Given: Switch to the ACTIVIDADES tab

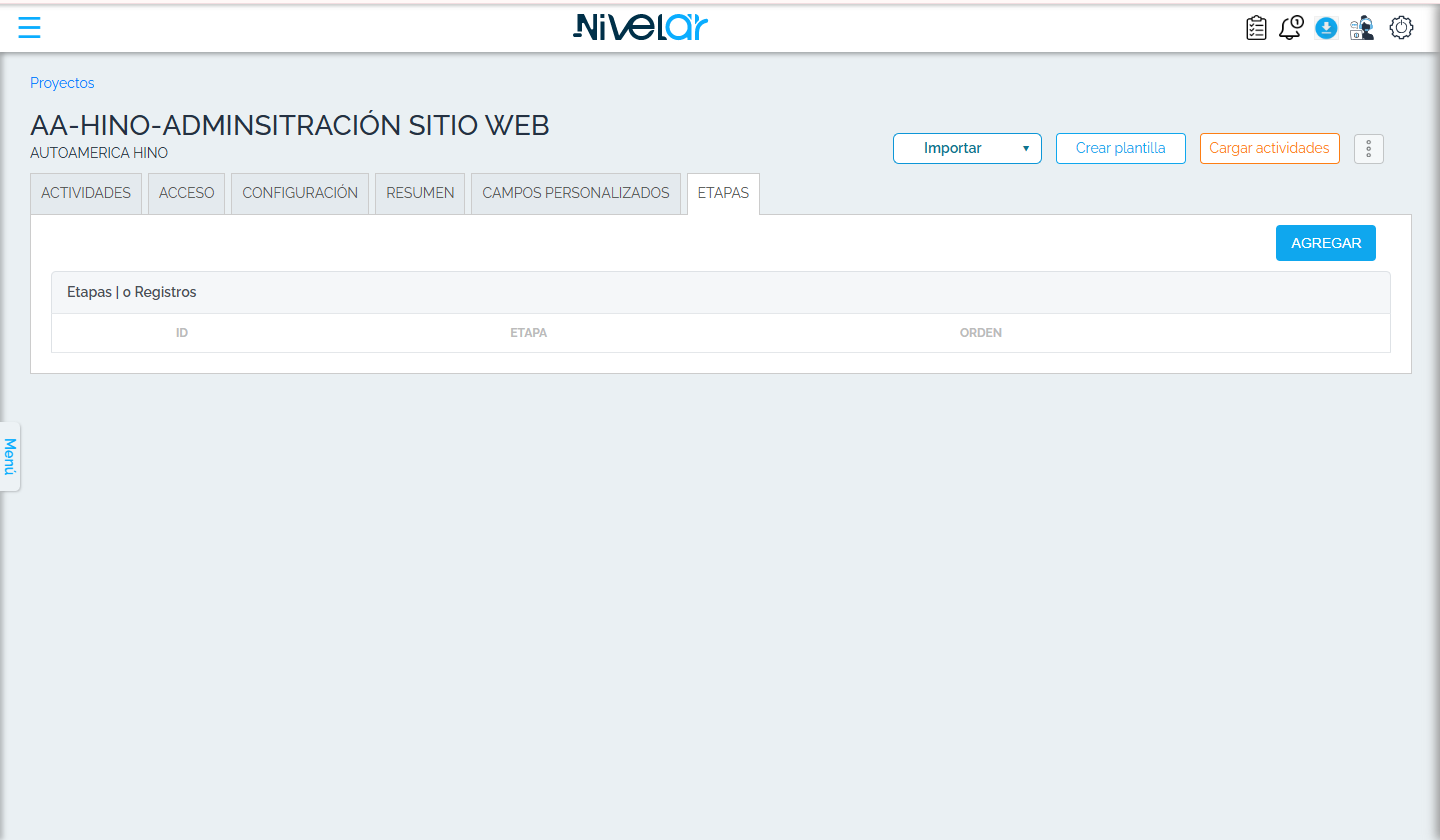Looking at the screenshot, I should 86,193.
